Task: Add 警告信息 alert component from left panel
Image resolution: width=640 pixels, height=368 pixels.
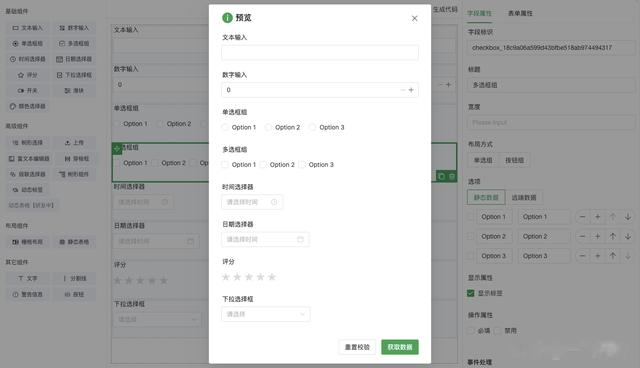Action: tap(27, 295)
